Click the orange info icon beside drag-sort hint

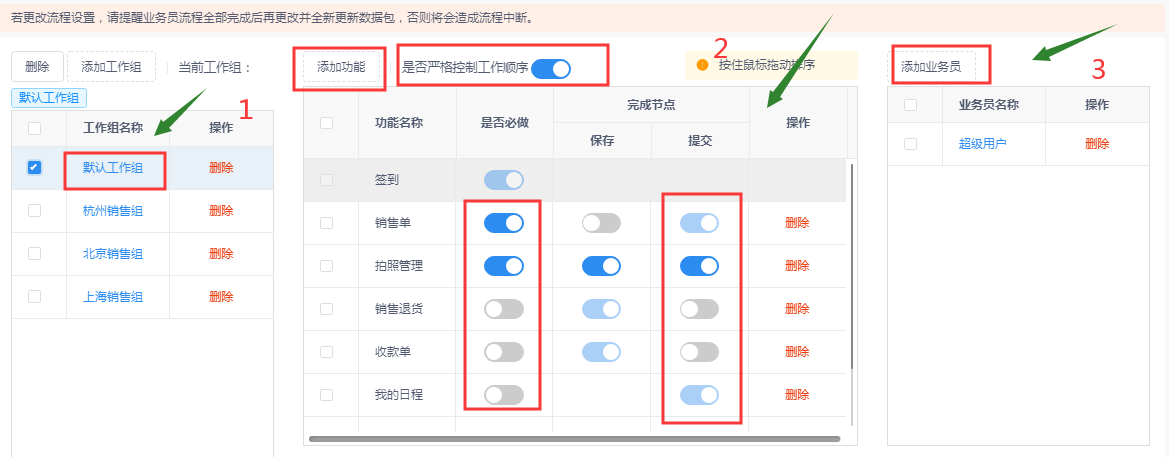(x=702, y=65)
